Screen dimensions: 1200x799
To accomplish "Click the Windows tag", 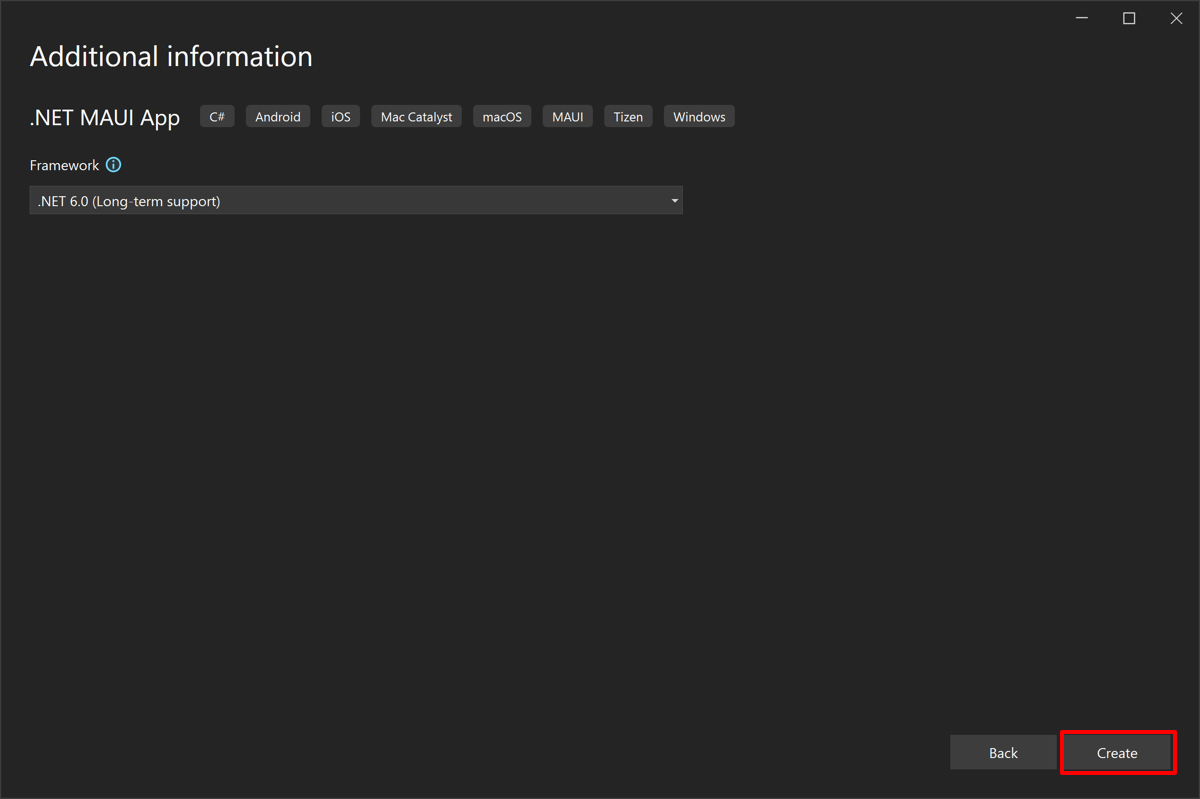I will (x=699, y=117).
